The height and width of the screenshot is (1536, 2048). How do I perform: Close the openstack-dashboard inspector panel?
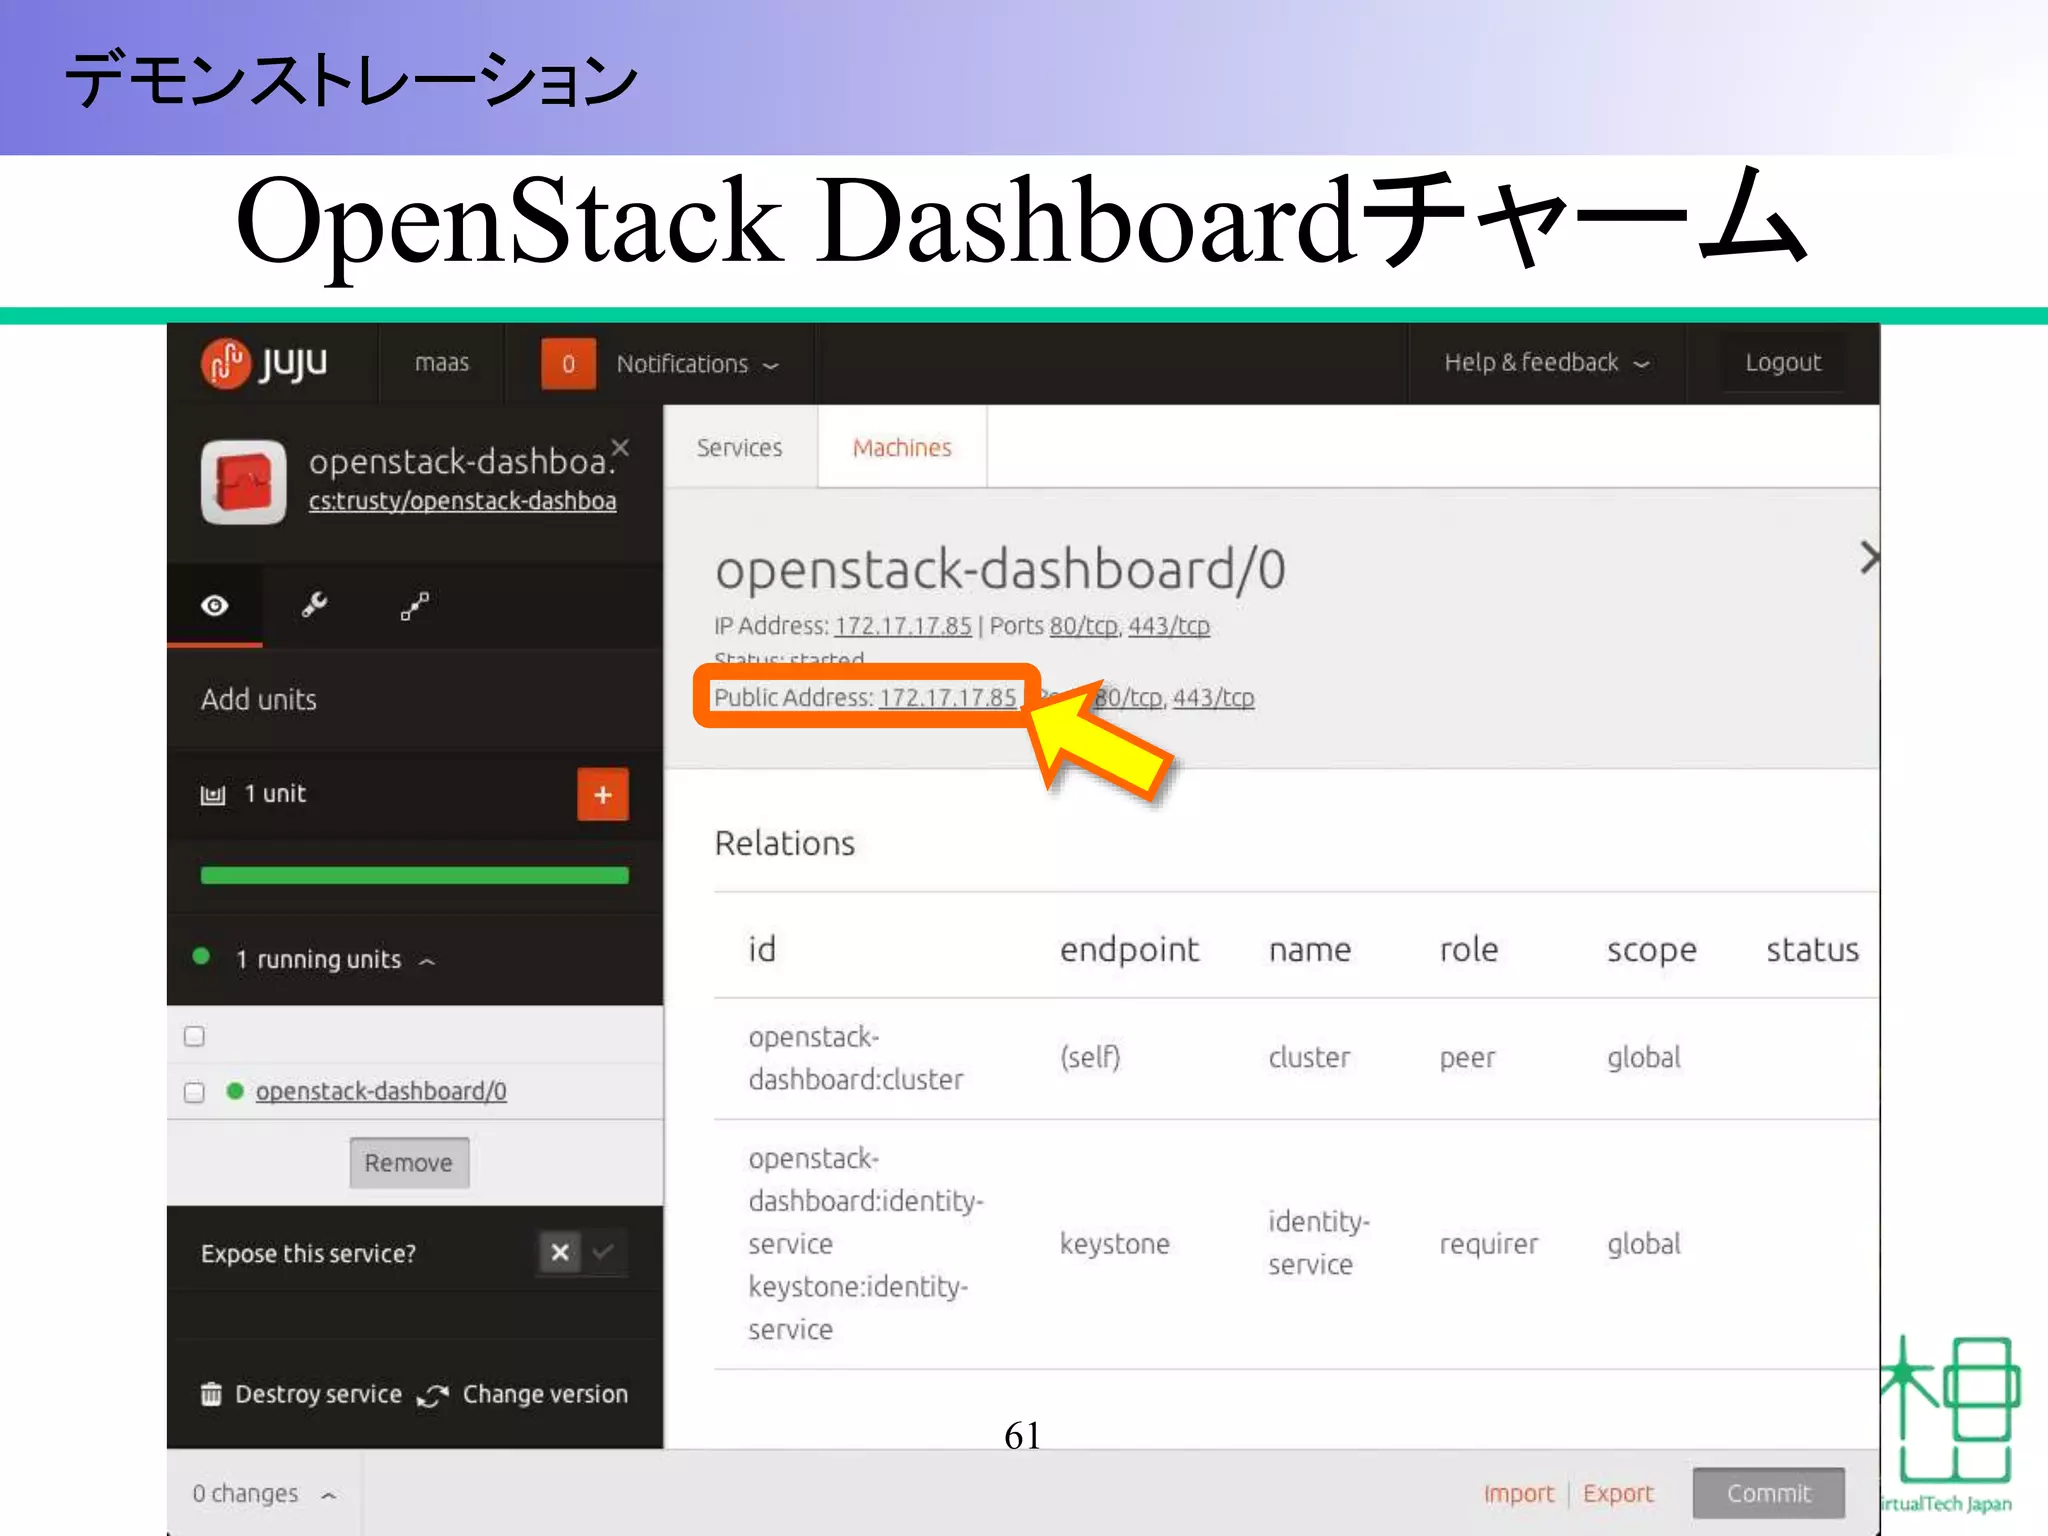[620, 447]
